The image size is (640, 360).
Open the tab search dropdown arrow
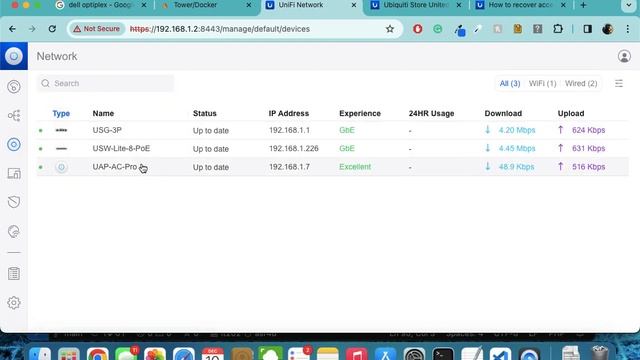coord(629,5)
